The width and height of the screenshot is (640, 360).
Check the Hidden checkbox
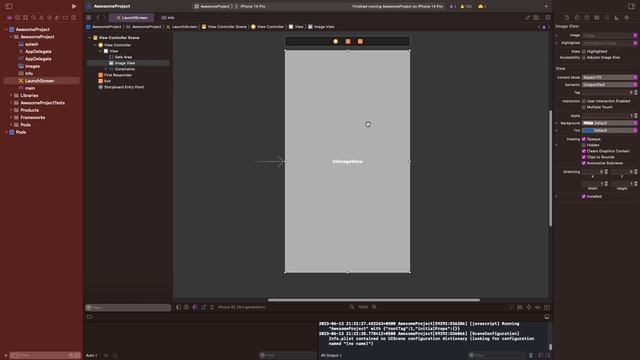[584, 145]
